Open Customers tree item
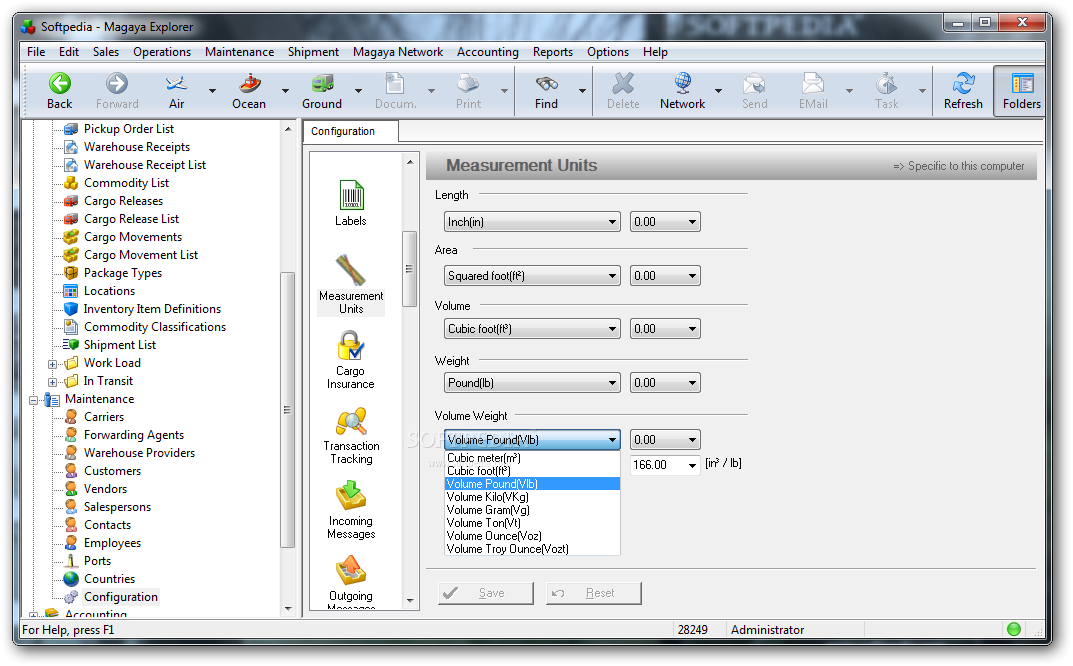The image size is (1073, 666). (112, 471)
